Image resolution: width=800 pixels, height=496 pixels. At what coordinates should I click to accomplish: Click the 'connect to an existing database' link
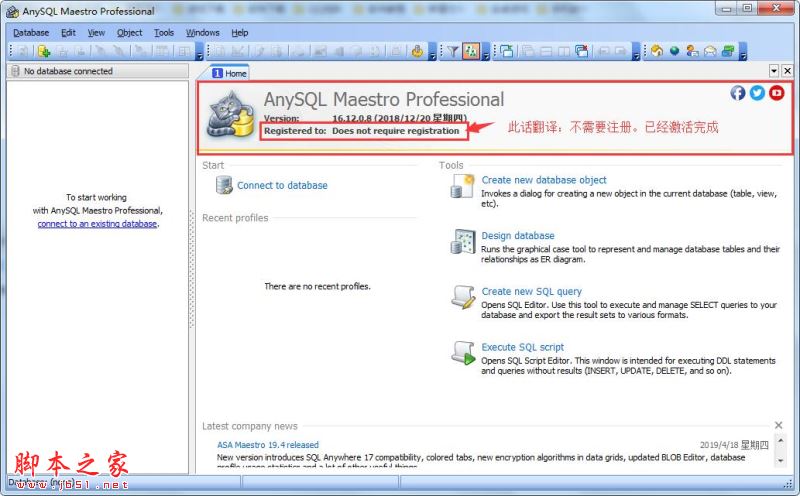97,224
